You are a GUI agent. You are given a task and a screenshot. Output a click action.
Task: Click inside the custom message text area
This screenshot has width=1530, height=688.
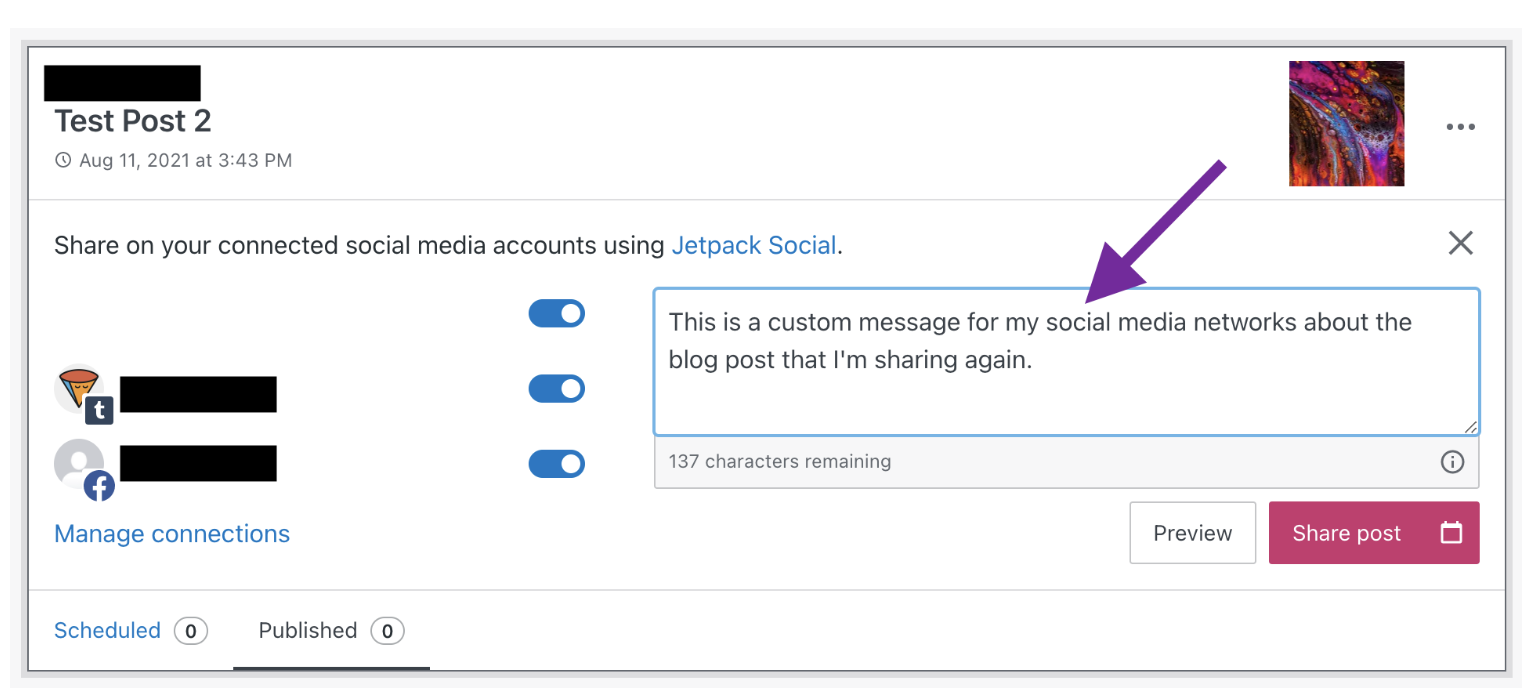coord(1067,362)
